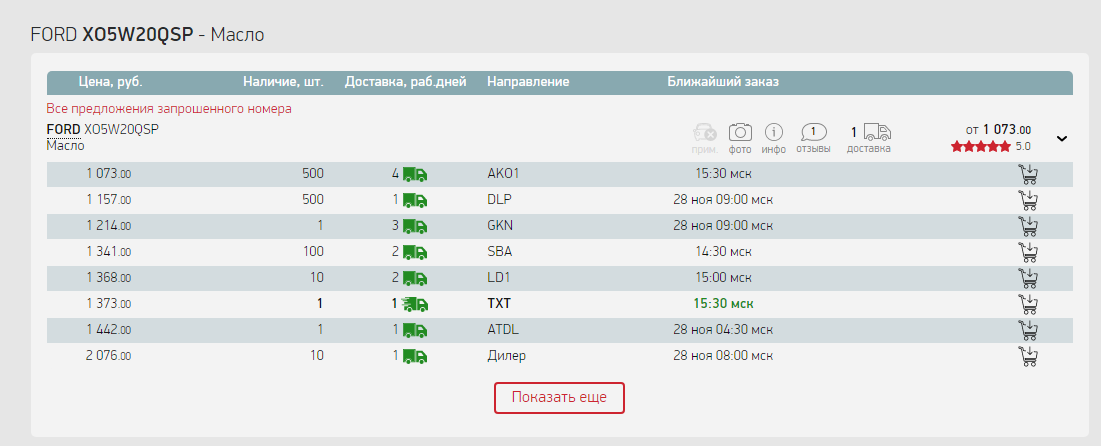Select the price 1 373.00 cell
The image size is (1101, 446).
109,304
